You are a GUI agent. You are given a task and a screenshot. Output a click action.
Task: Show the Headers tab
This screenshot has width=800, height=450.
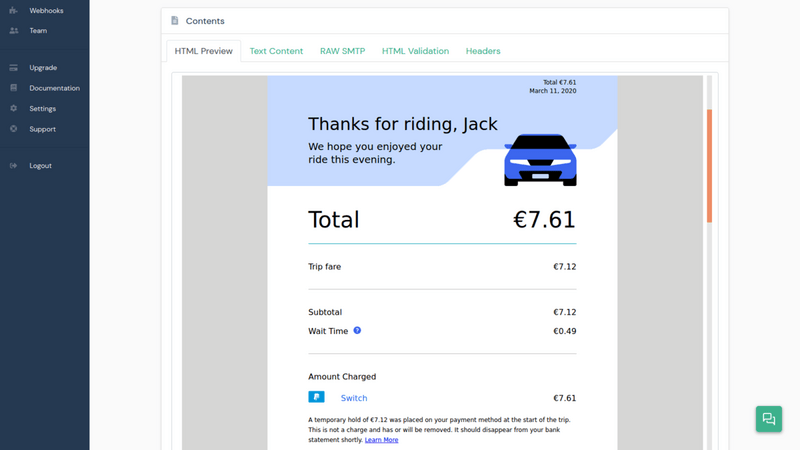click(x=483, y=51)
